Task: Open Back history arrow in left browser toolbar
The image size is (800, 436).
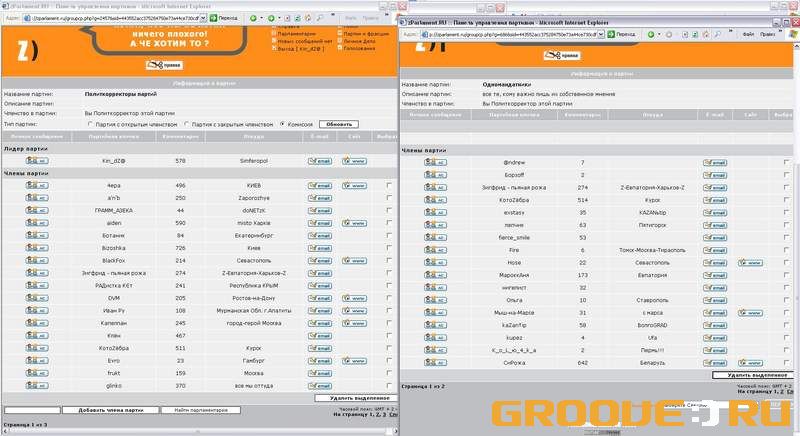Action: click(255, 18)
